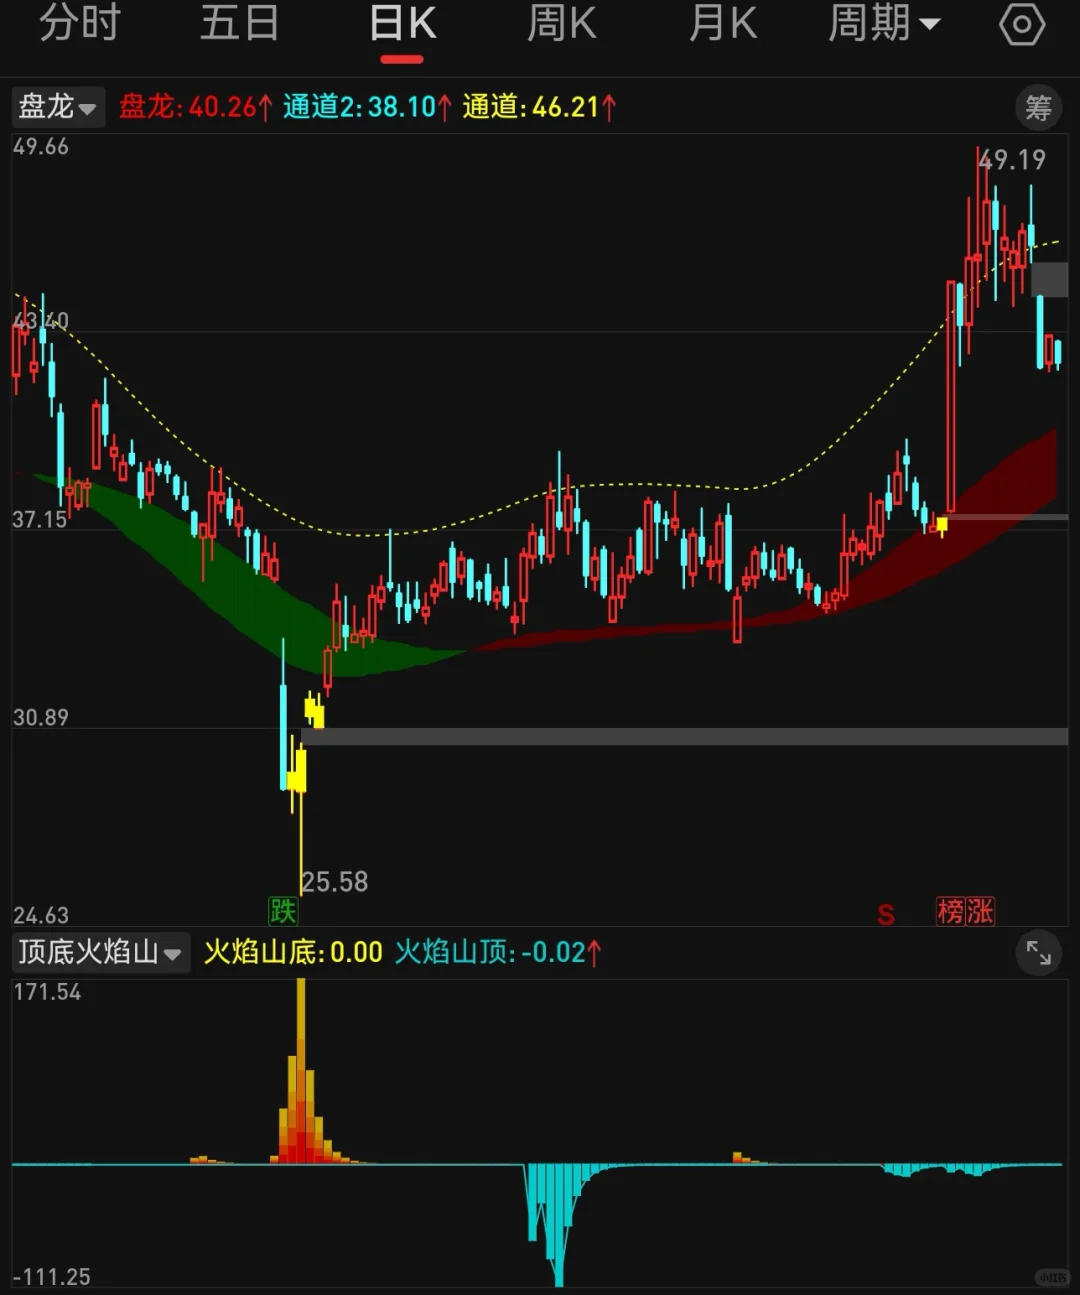Expand sub-chart with fullscreen arrows icon

[1039, 953]
